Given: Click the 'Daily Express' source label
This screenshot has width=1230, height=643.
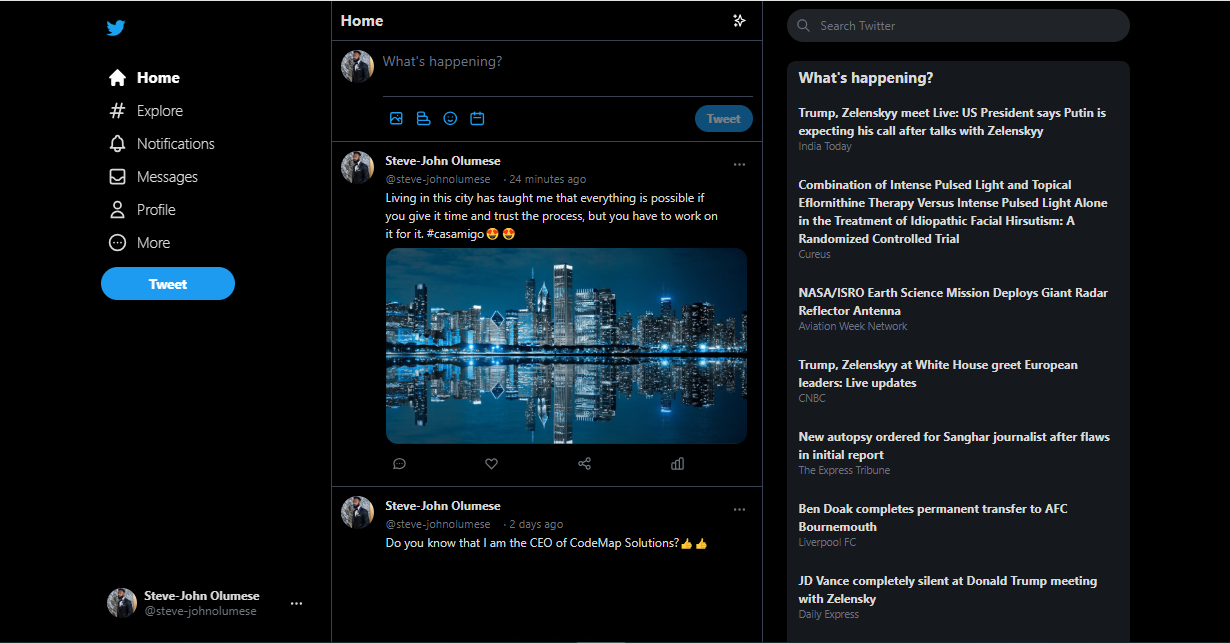Looking at the screenshot, I should point(828,614).
